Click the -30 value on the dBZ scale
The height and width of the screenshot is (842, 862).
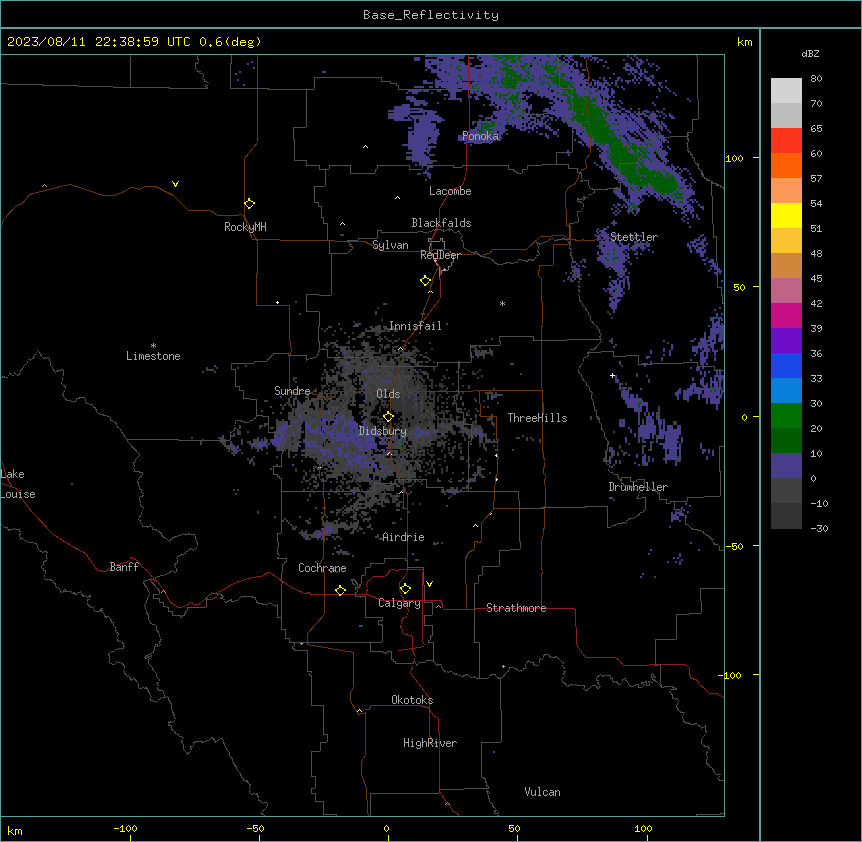click(x=819, y=528)
